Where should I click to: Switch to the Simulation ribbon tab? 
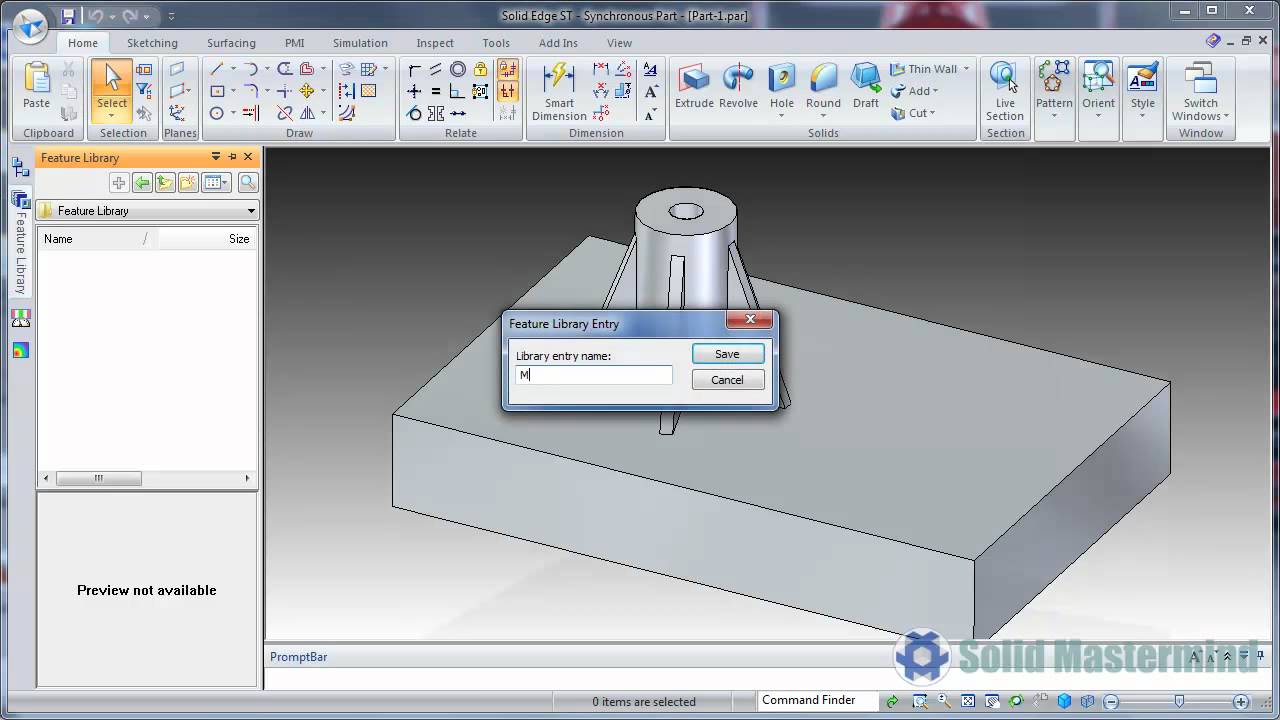pos(360,43)
